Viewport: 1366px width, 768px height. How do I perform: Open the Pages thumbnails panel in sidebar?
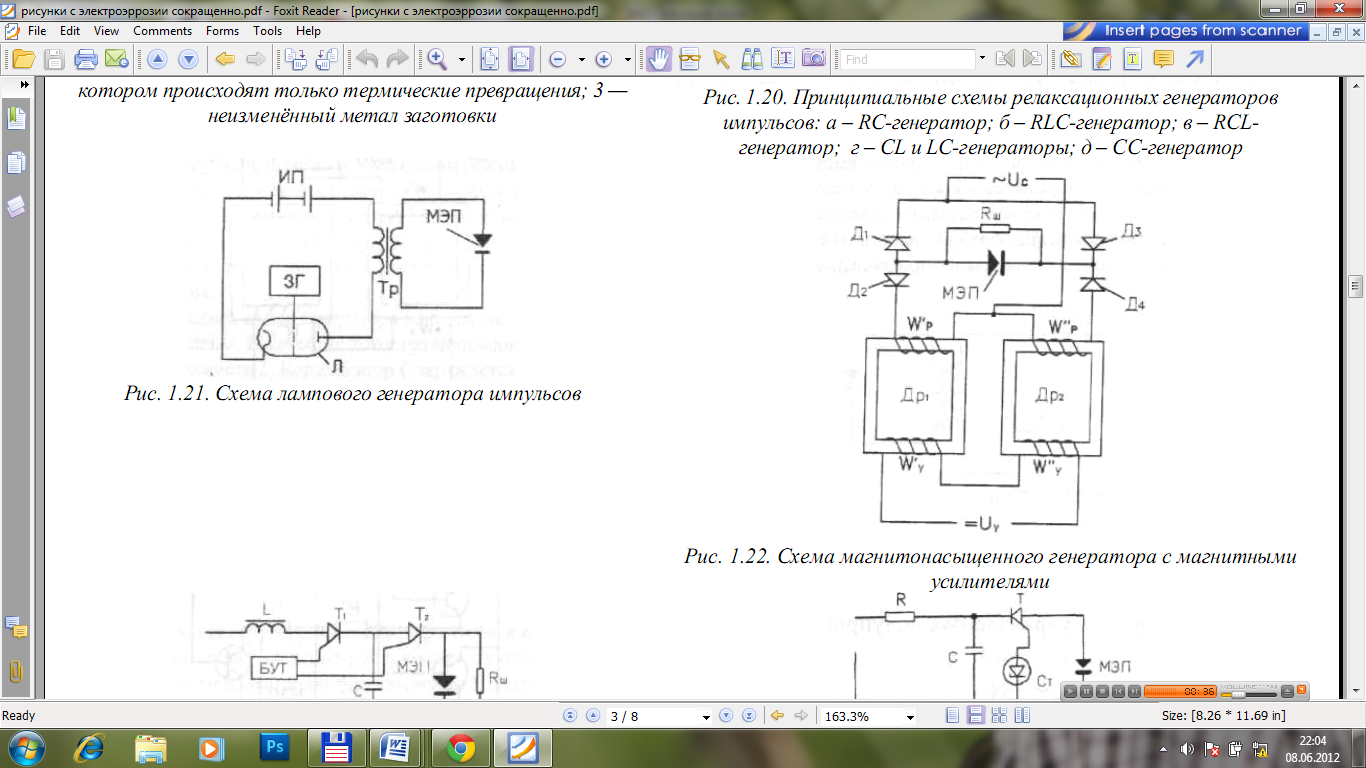coord(15,162)
